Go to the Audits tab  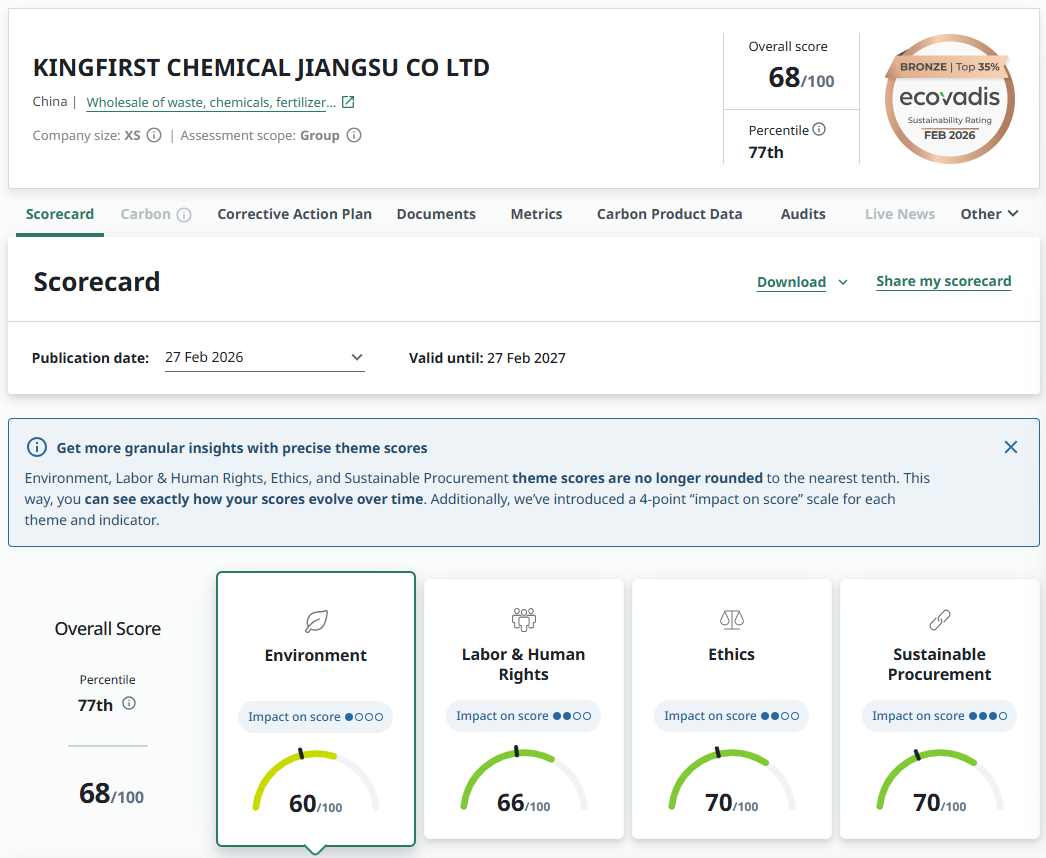[803, 214]
